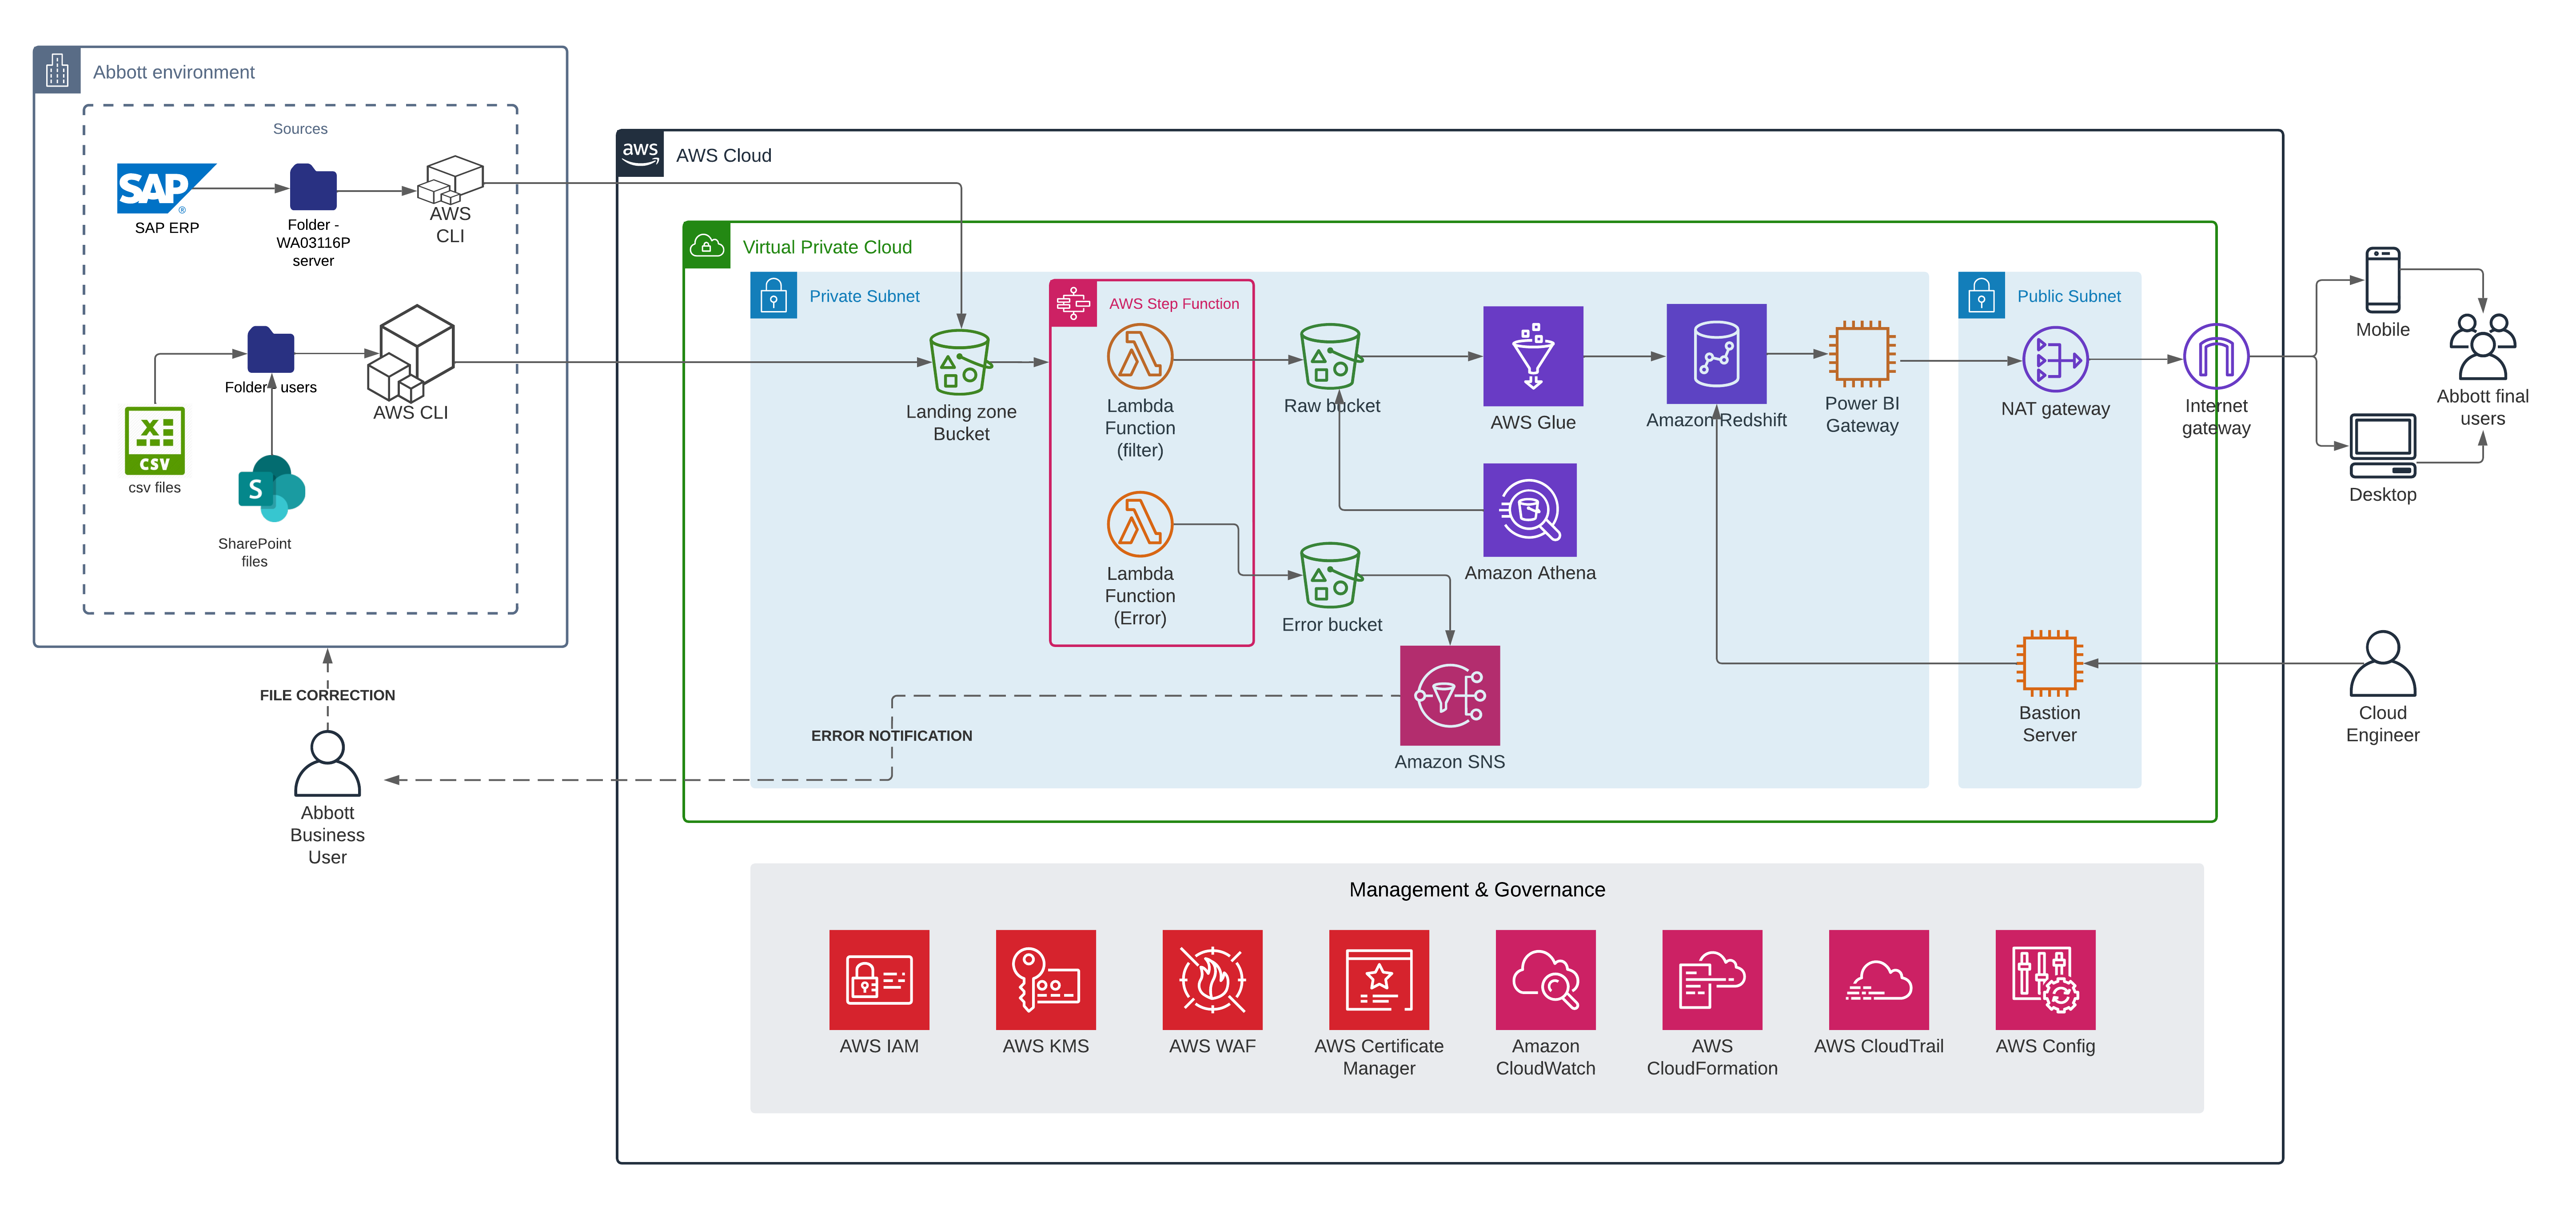The width and height of the screenshot is (2576, 1214).
Task: Click the Amazon CloudWatch icon
Action: 1546,980
